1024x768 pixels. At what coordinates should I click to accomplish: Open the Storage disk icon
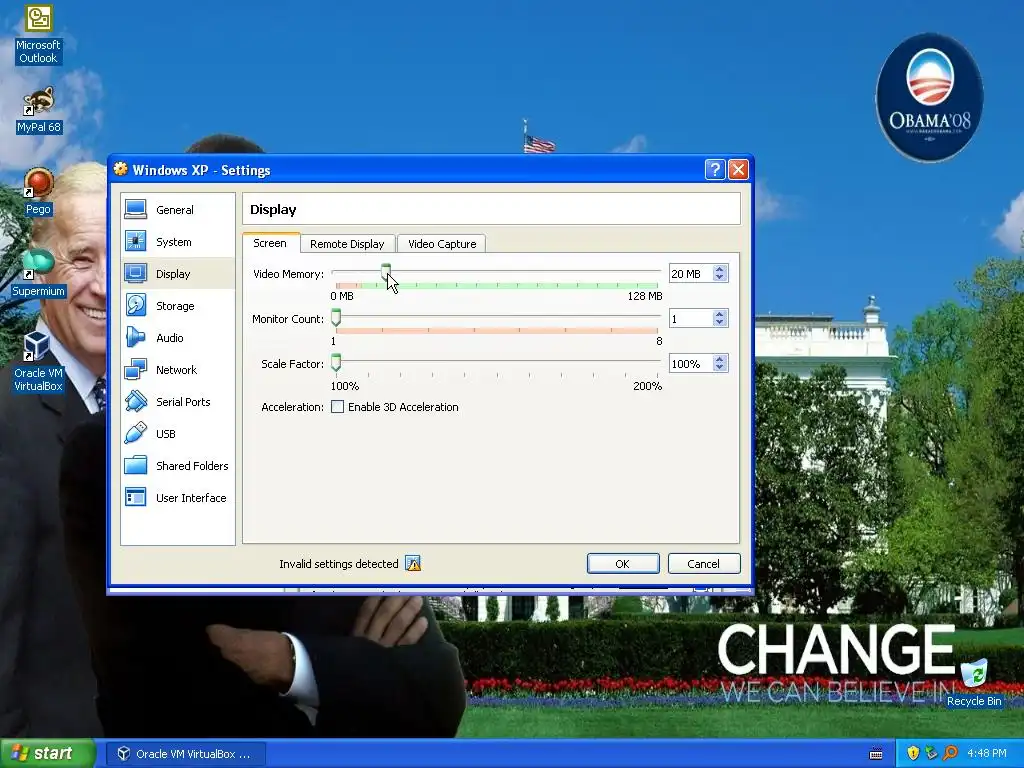[135, 305]
